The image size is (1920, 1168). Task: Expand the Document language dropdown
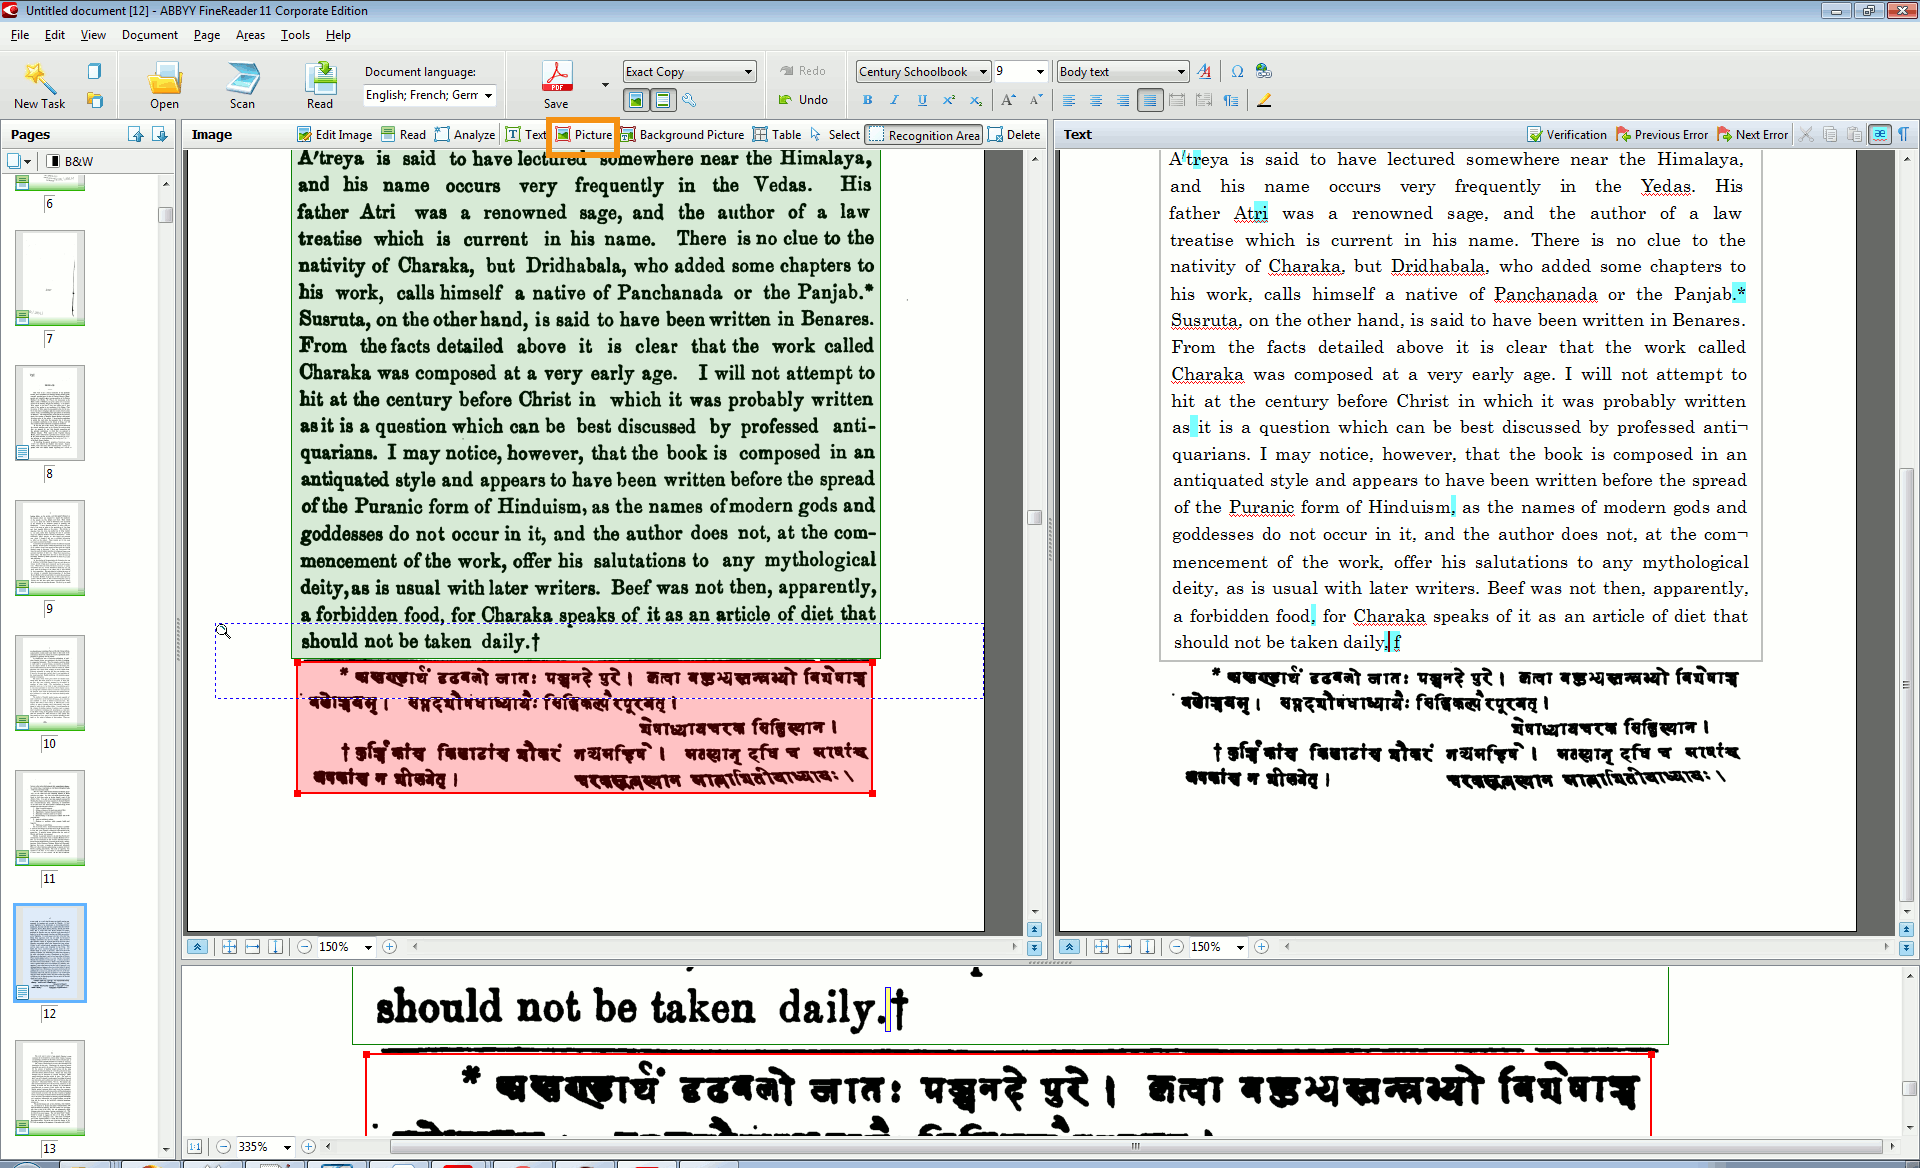coord(488,95)
